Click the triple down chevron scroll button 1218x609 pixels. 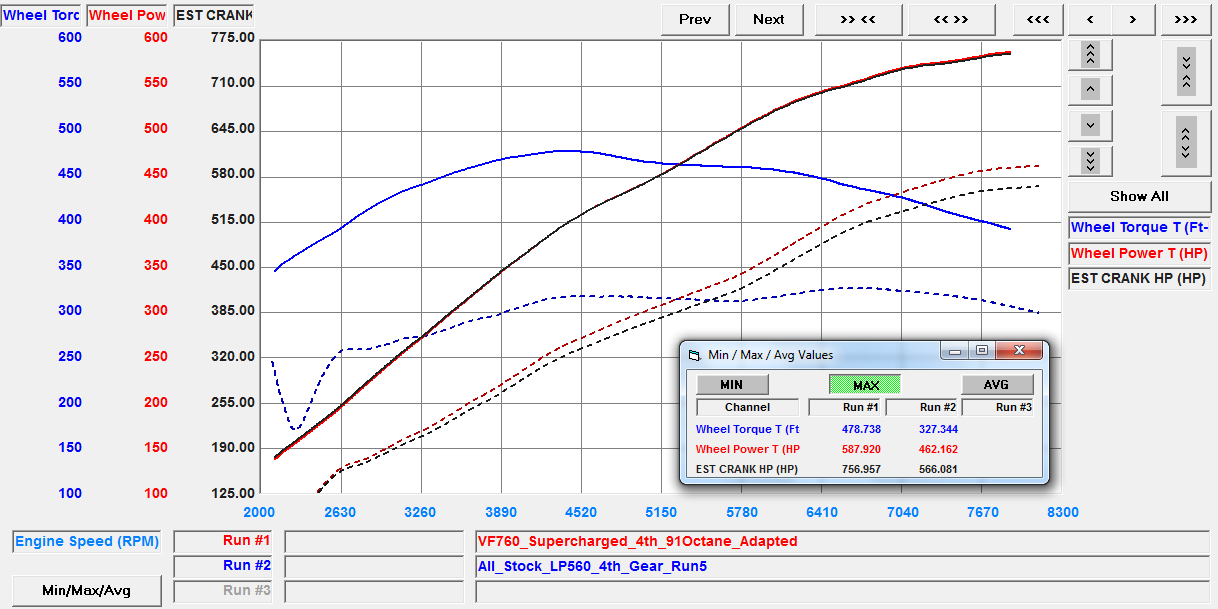tap(1090, 160)
